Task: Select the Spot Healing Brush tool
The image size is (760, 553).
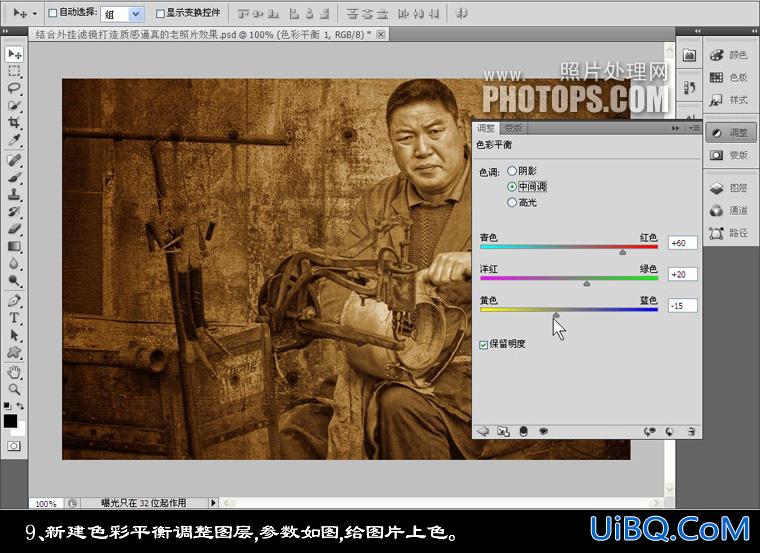Action: [14, 160]
